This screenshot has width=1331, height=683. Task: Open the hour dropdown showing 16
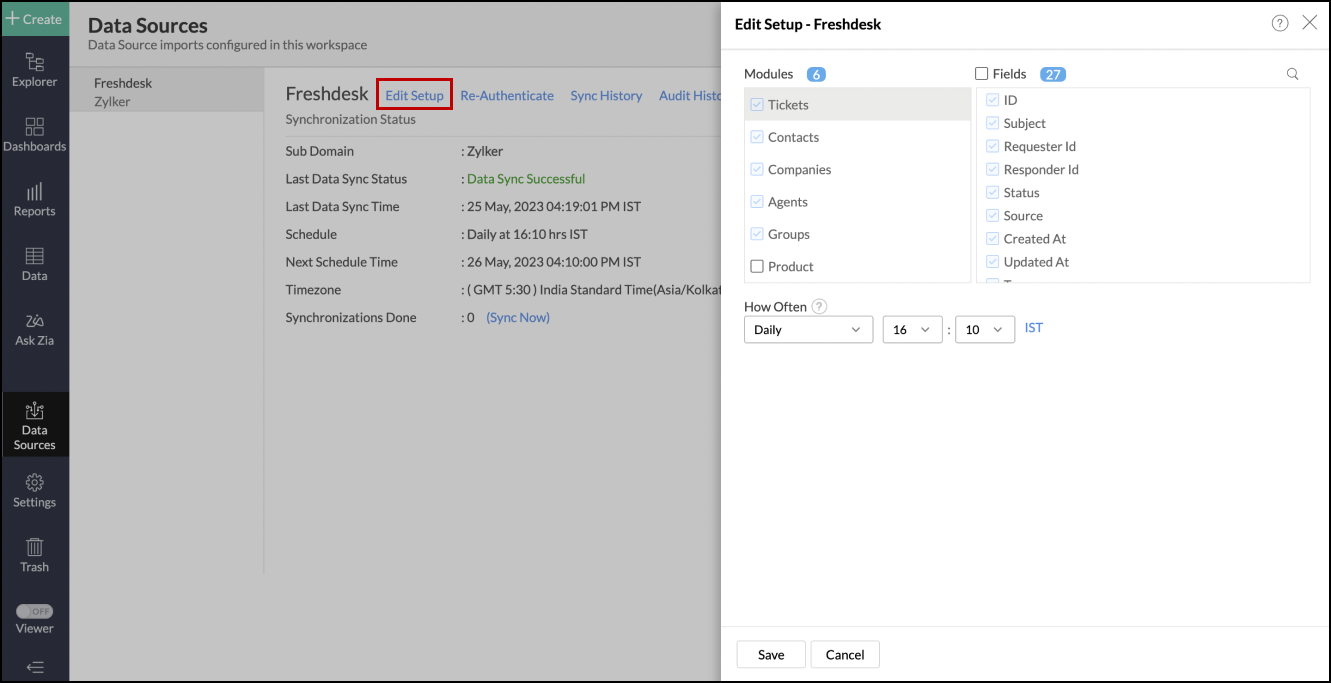pyautogui.click(x=911, y=329)
